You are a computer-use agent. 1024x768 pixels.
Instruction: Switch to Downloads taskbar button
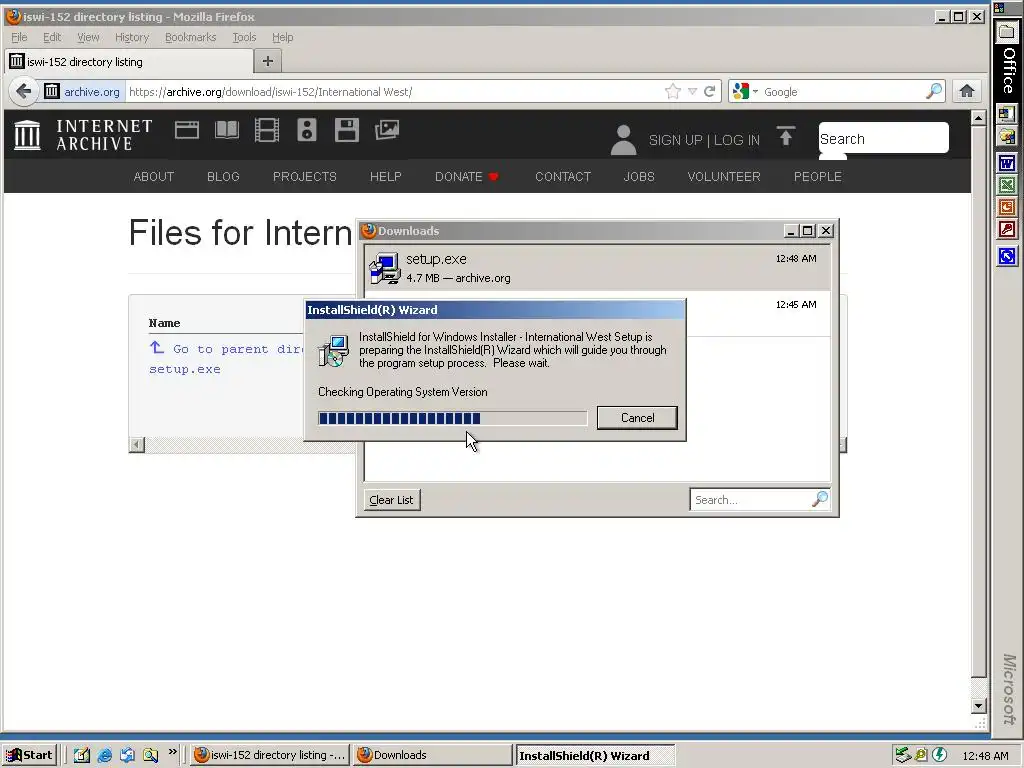point(434,755)
